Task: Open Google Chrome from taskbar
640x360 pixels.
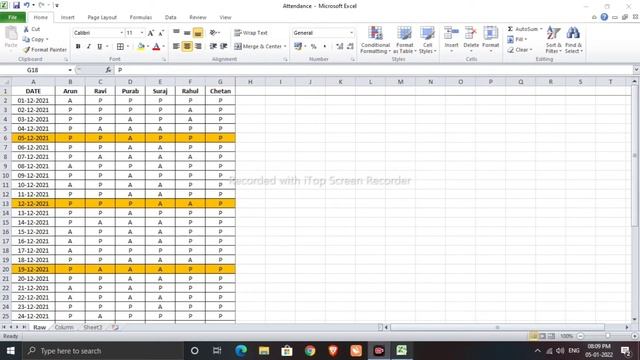Action: 310,351
